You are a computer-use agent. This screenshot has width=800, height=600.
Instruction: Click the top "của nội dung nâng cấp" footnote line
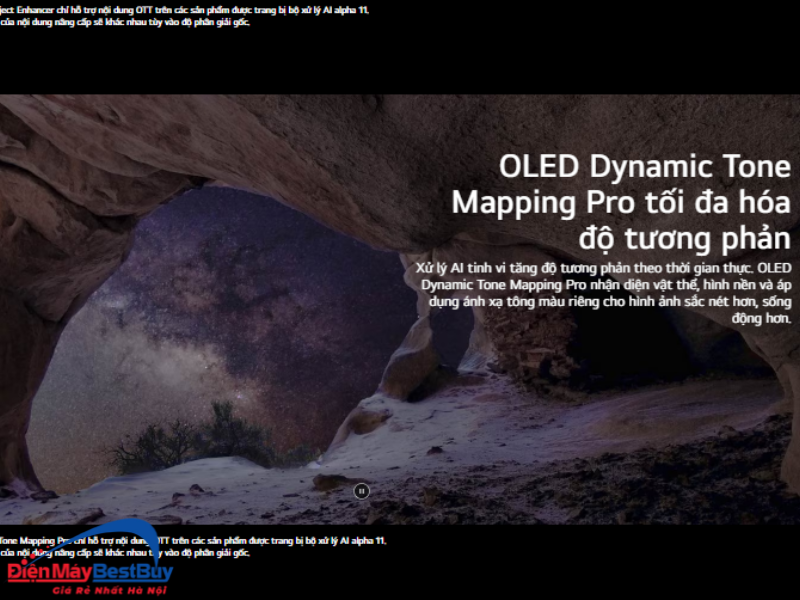pos(125,22)
